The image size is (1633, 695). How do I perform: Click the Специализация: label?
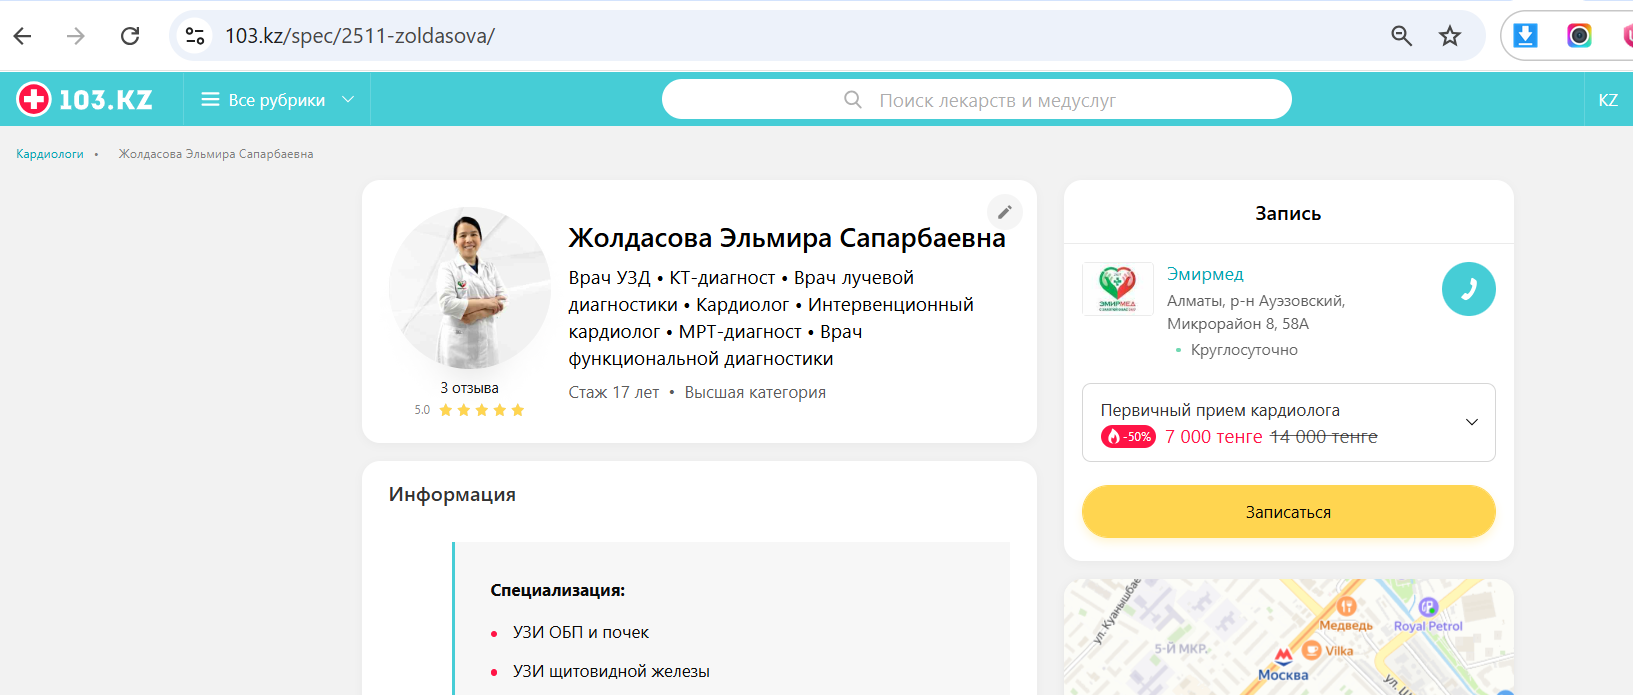tap(557, 590)
